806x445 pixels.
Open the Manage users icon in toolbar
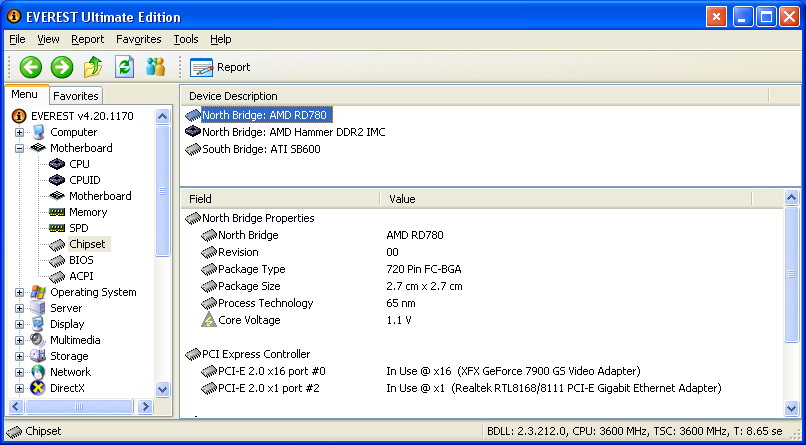155,67
